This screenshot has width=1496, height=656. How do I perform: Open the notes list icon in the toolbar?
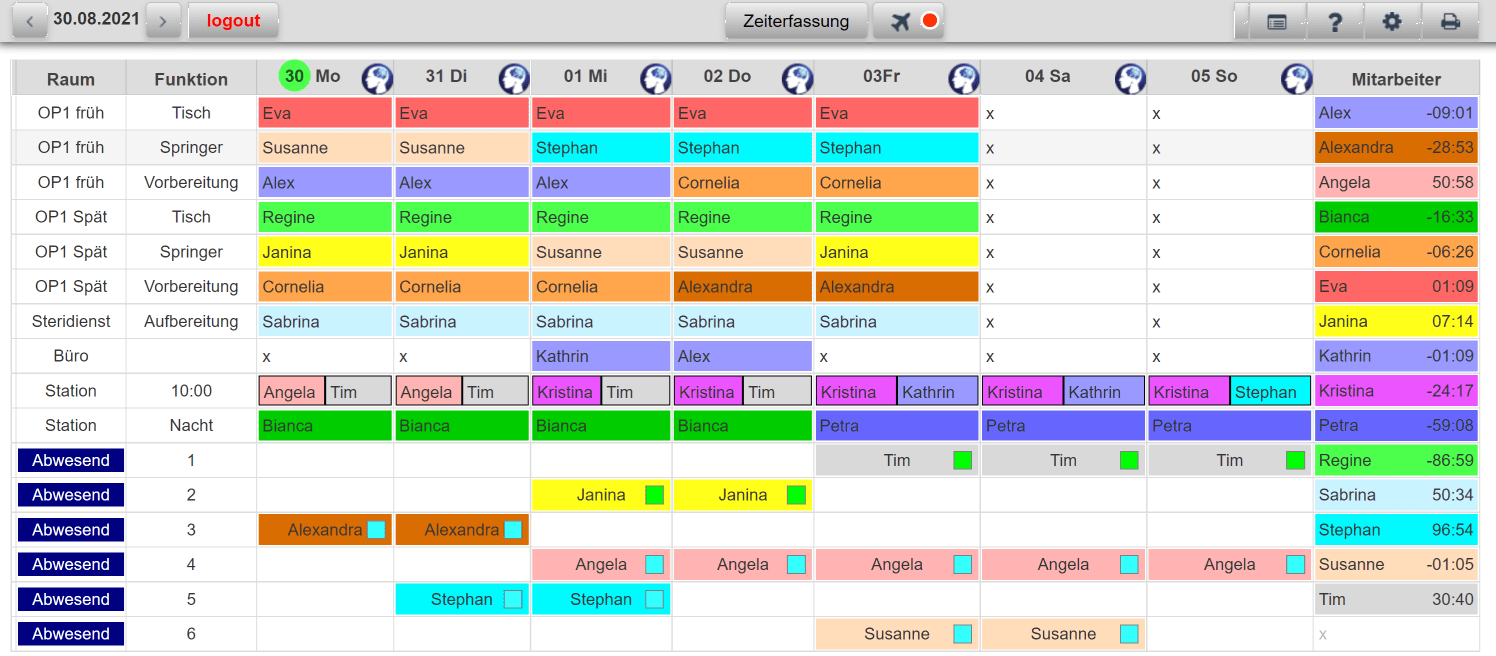(x=1277, y=20)
